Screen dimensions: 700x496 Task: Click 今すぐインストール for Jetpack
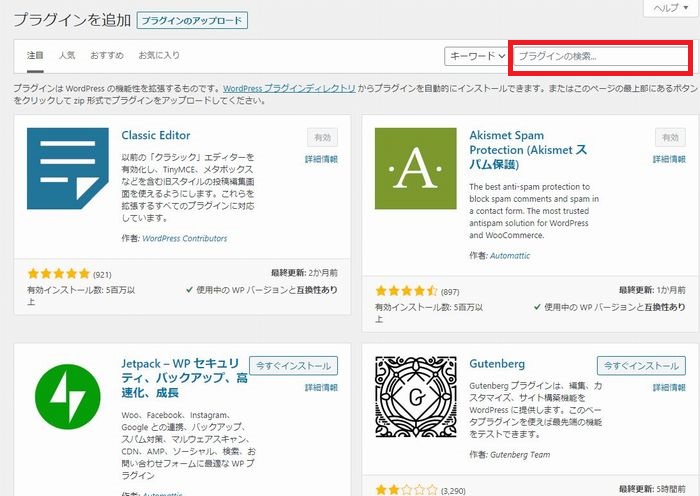pos(293,366)
